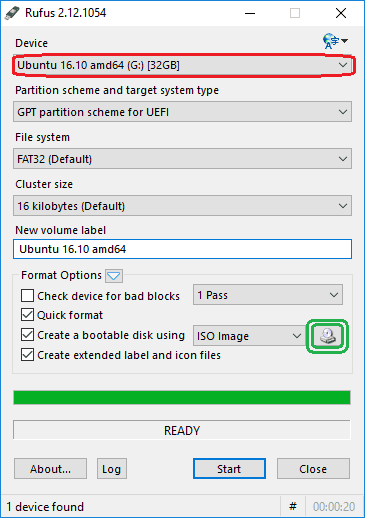This screenshot has width=365, height=518.
Task: Expand Partition scheme and target system dropdown
Action: [x=182, y=112]
